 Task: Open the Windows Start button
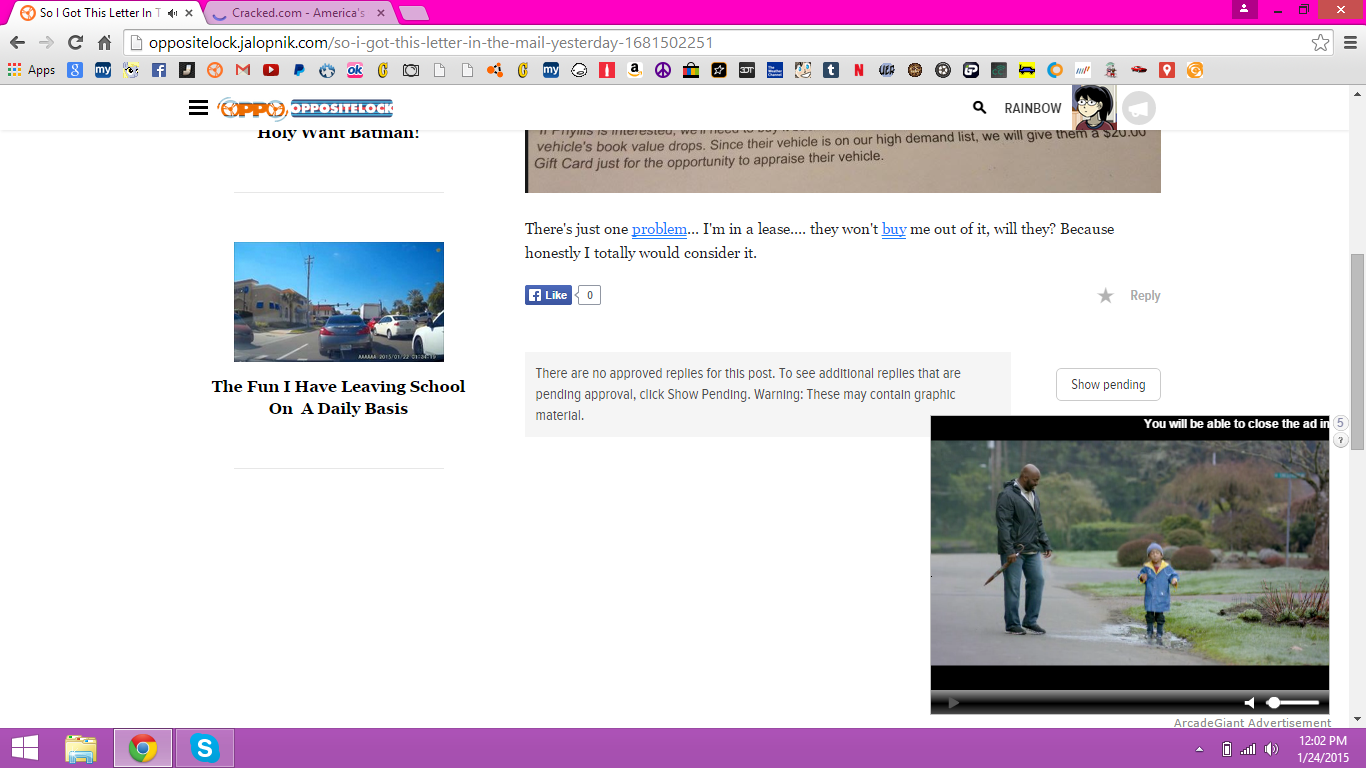[x=24, y=748]
